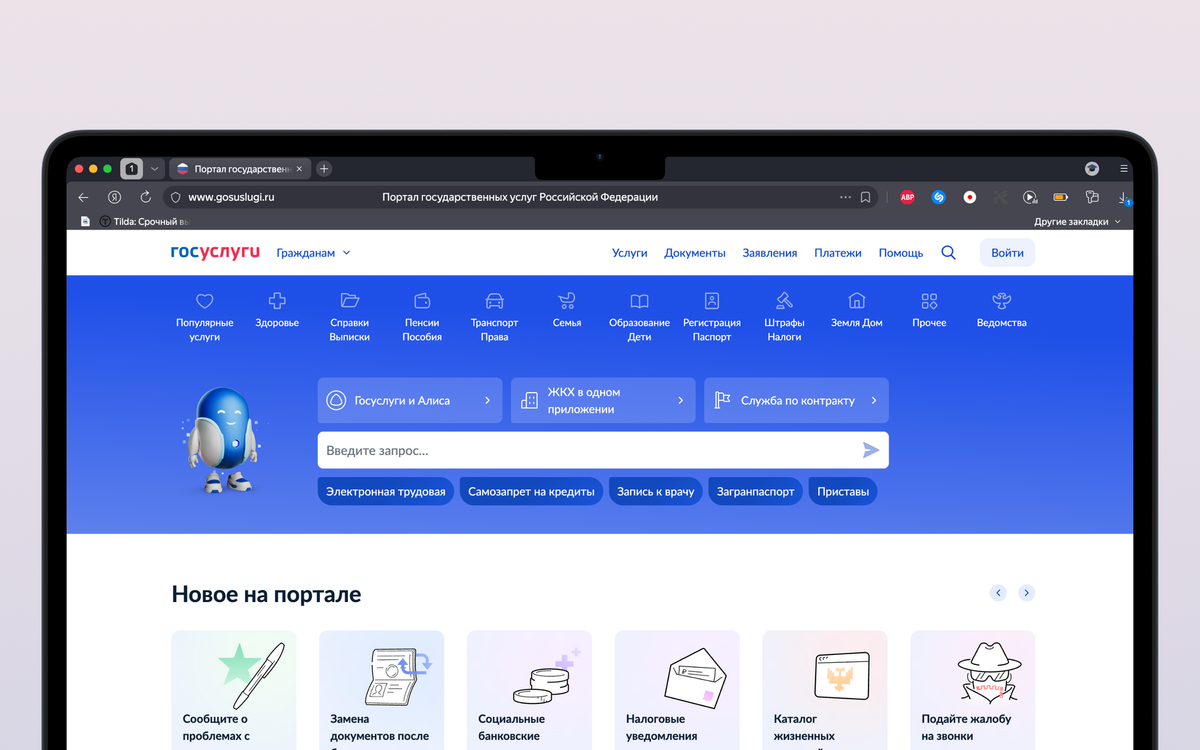Click the Самозапрет на кредиты chip

point(531,491)
